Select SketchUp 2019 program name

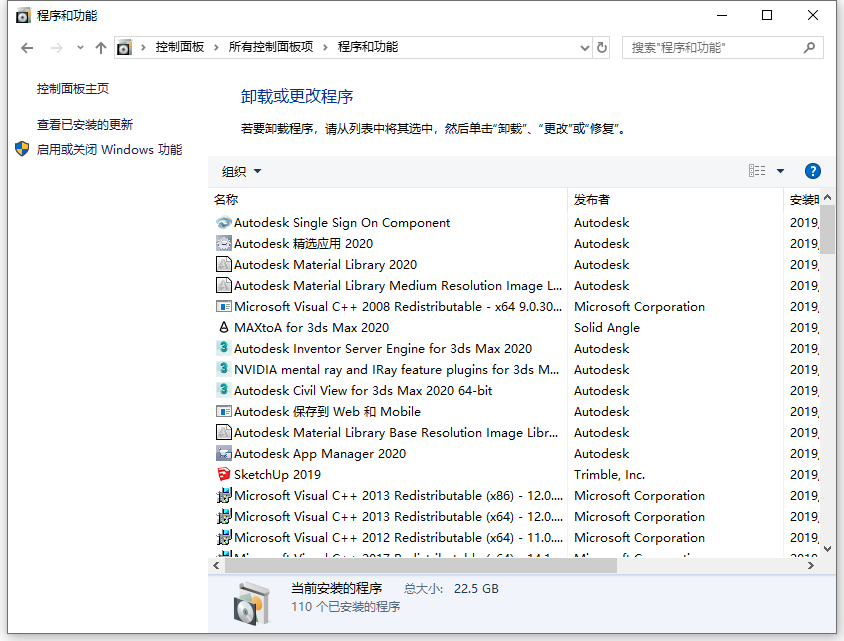coord(277,475)
